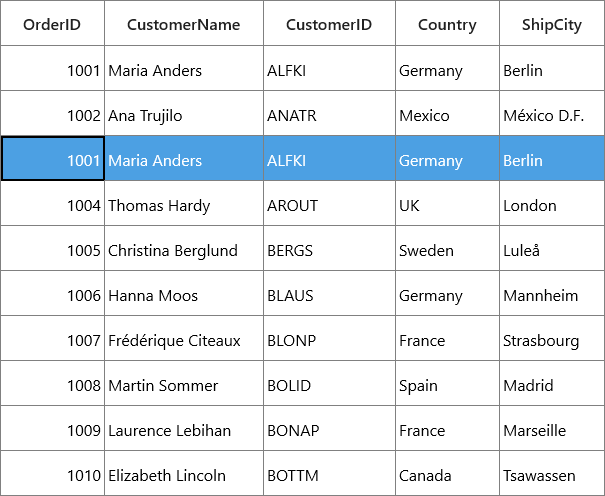Select the Frédérique Citeaux cell
605x496 pixels.
click(x=184, y=338)
